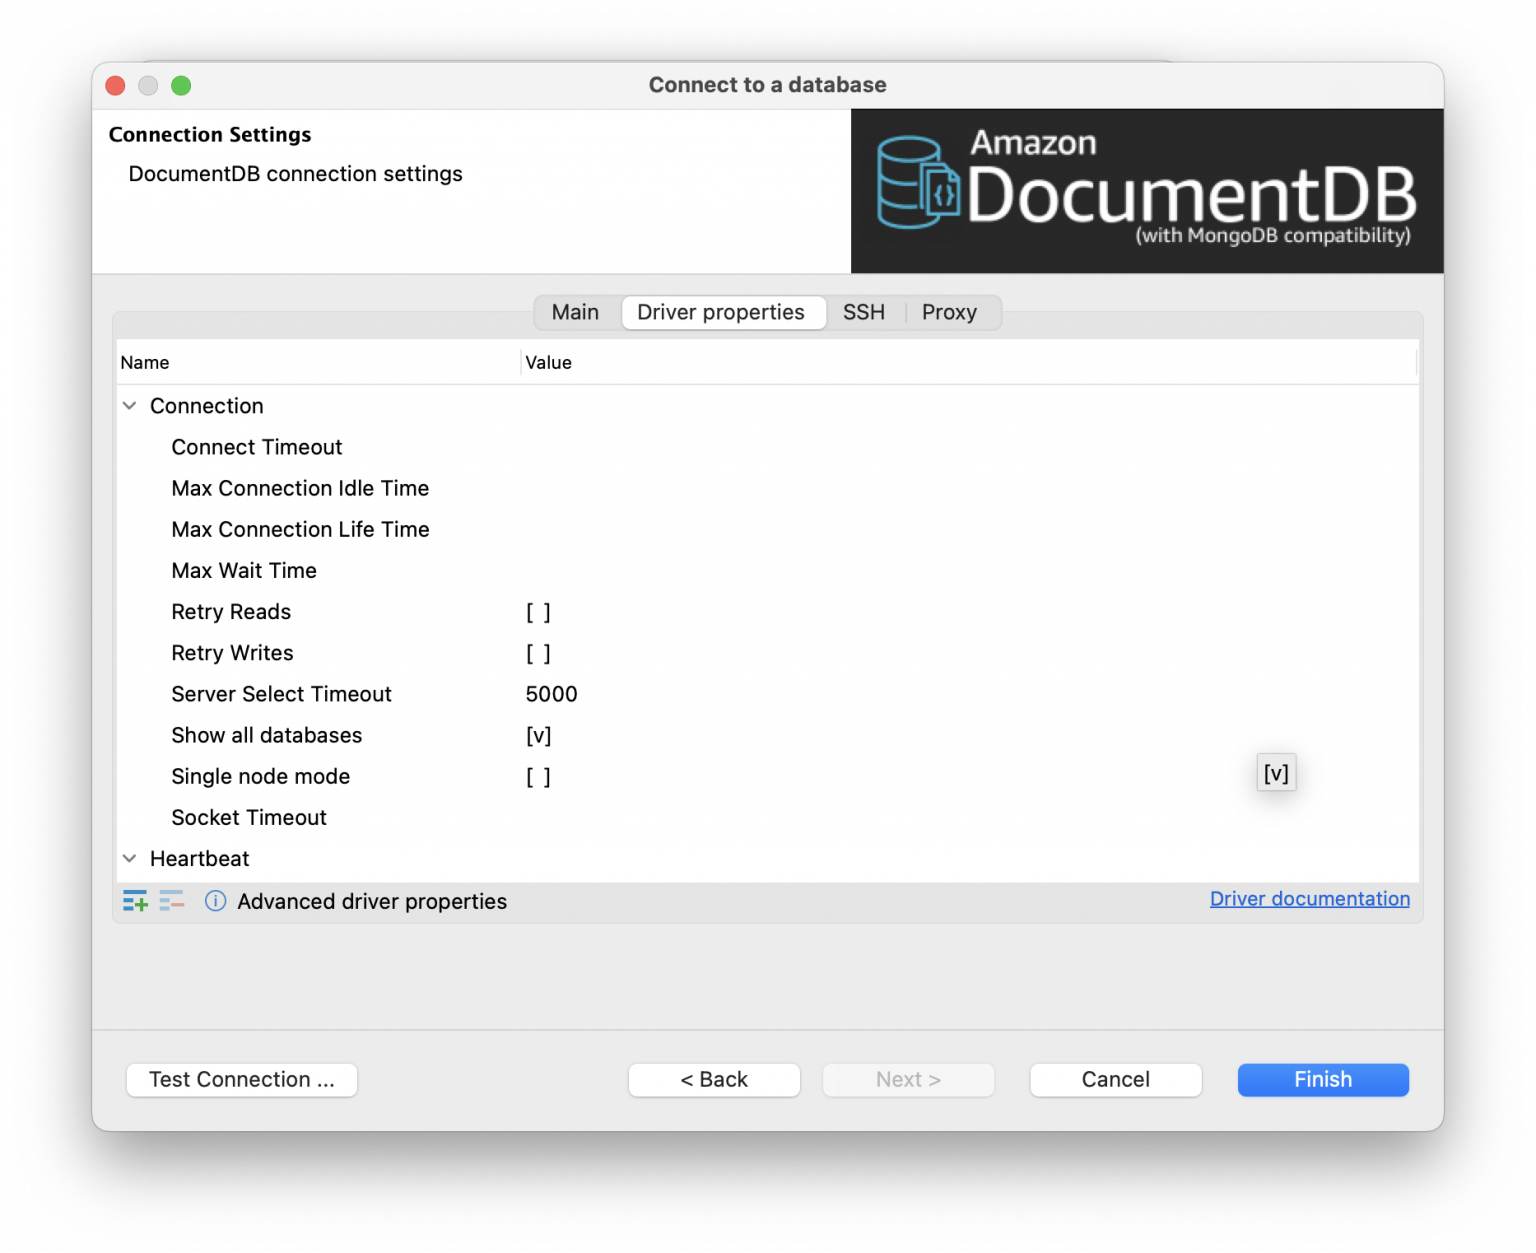Cancel the connection setup
The width and height of the screenshot is (1536, 1253).
pos(1115,1079)
